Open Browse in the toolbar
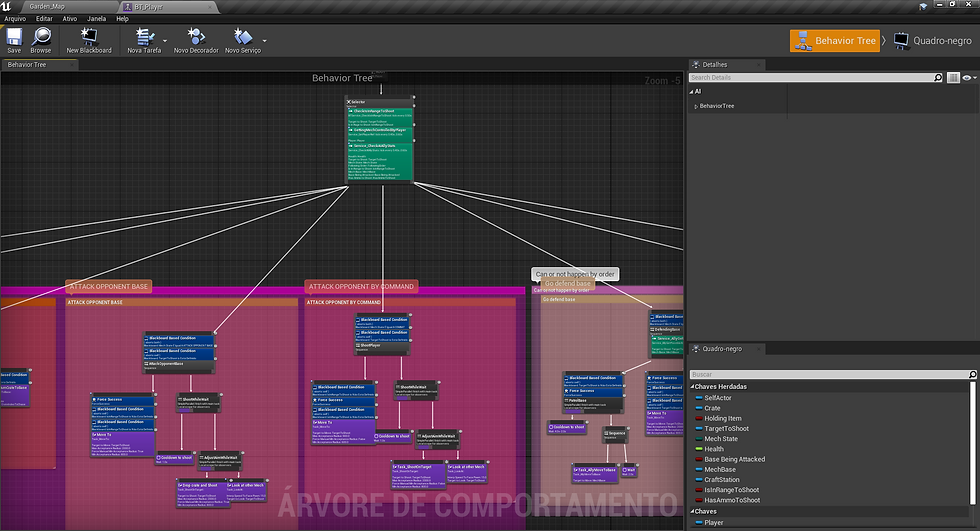This screenshot has width=980, height=531. click(41, 36)
